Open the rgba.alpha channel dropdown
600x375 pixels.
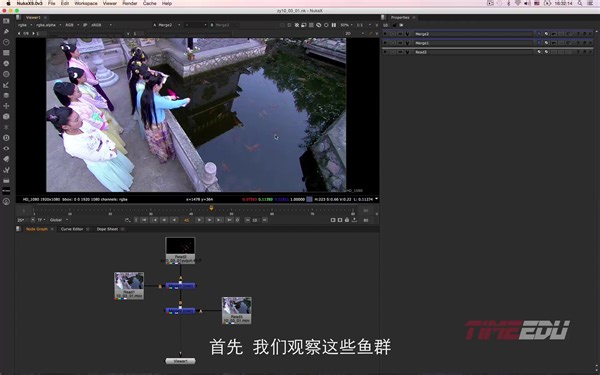(x=48, y=25)
